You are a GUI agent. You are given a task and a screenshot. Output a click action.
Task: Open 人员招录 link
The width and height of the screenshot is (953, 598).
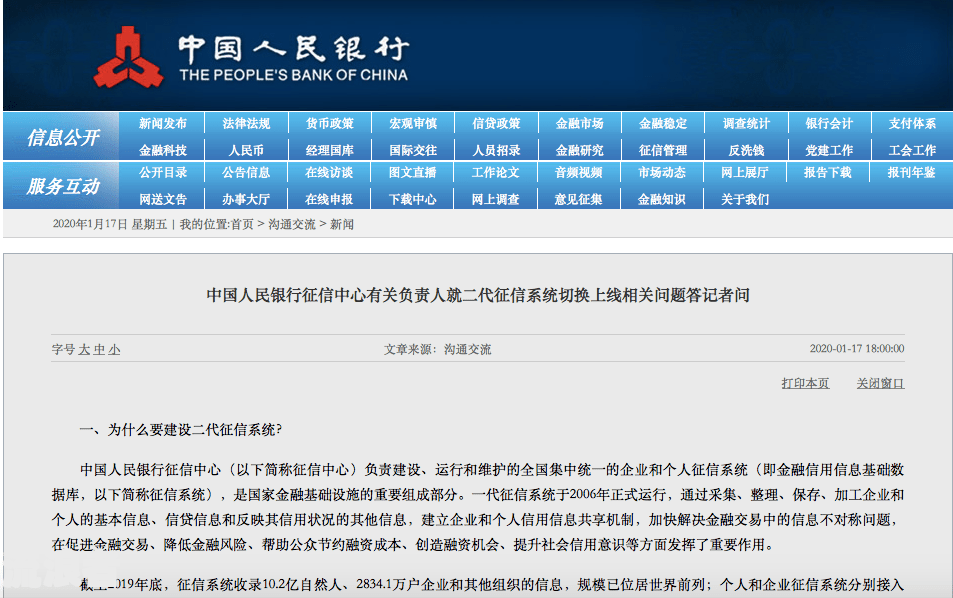[x=496, y=150]
